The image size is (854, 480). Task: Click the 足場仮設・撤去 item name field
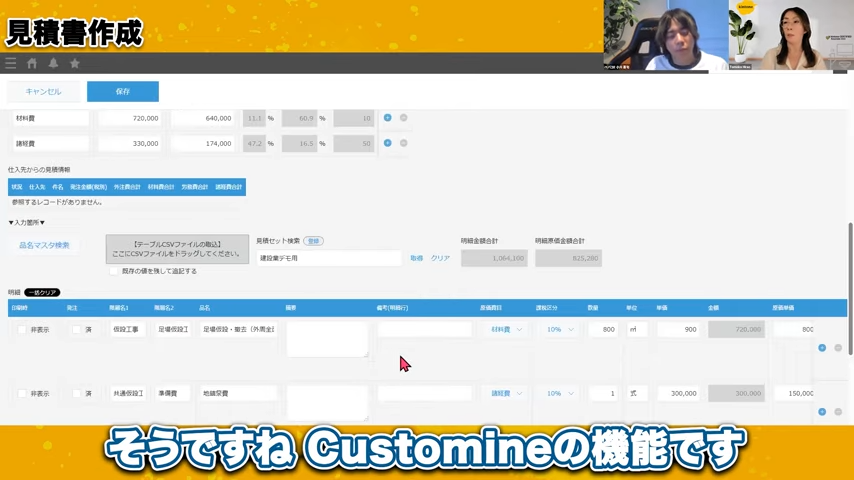click(239, 330)
